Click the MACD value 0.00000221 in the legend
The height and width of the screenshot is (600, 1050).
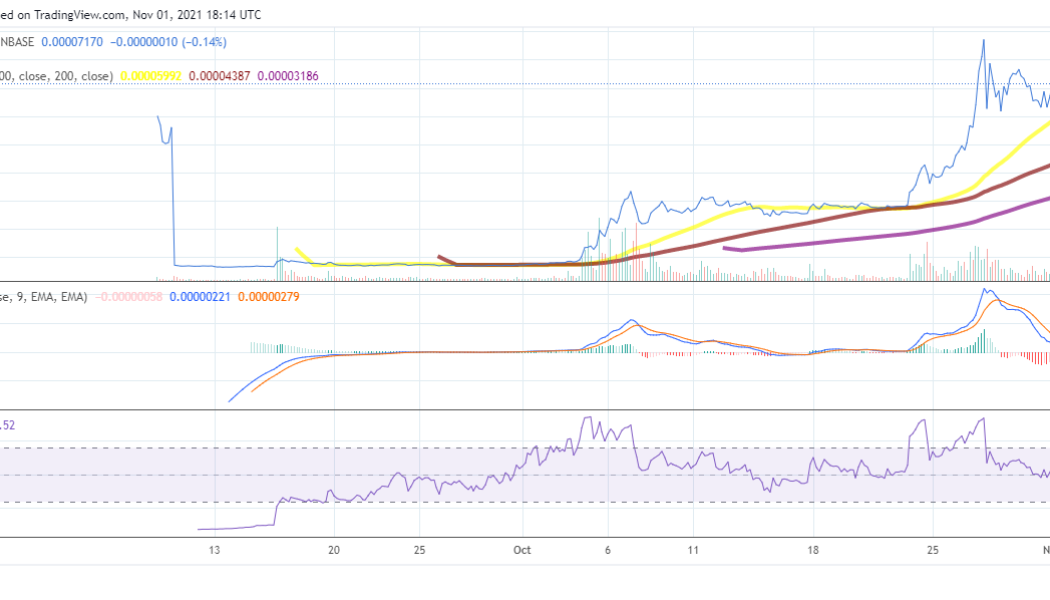tap(200, 296)
